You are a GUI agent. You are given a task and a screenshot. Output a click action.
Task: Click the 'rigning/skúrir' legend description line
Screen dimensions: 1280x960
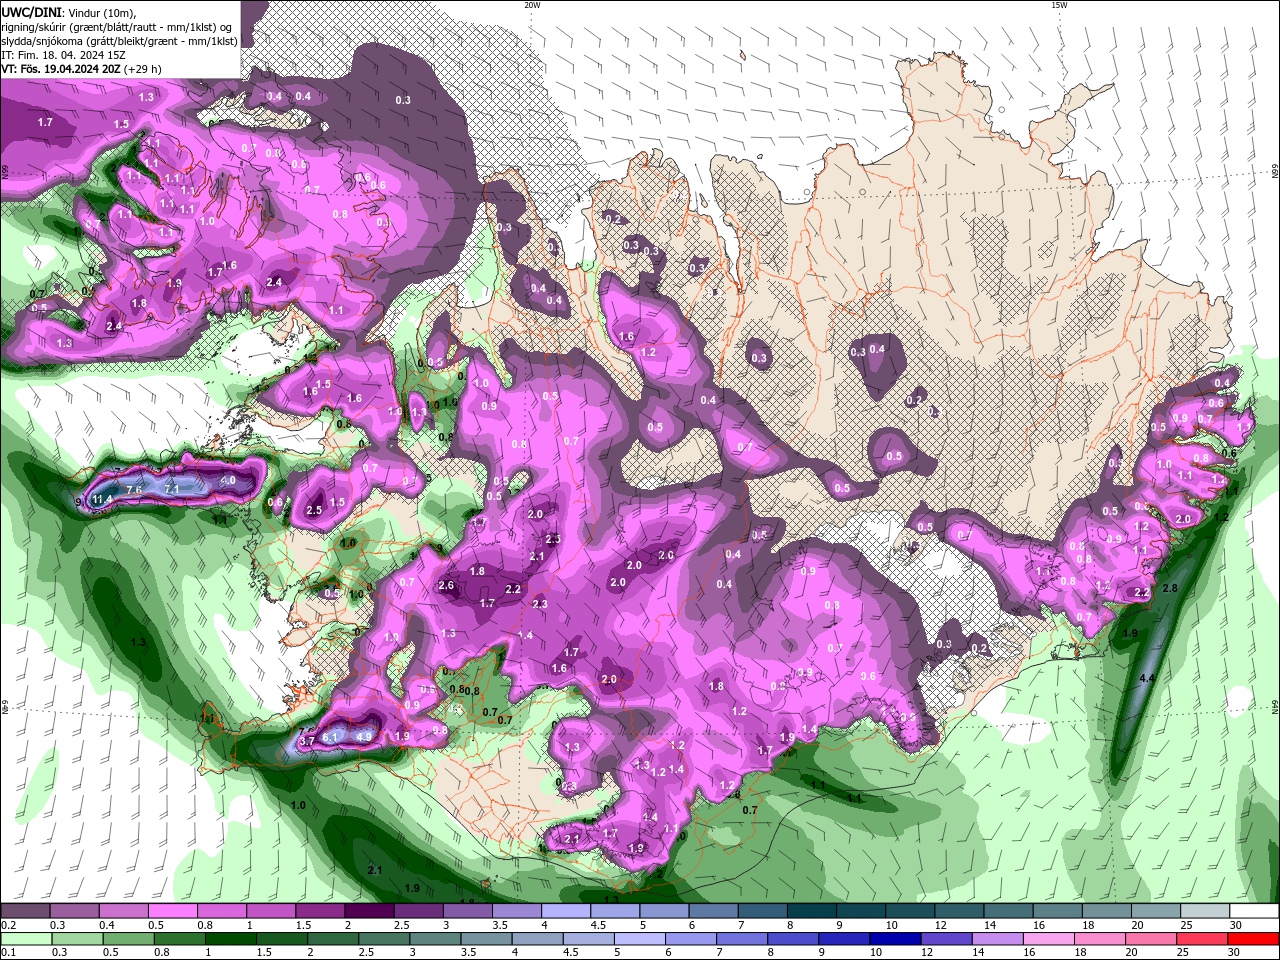point(117,26)
